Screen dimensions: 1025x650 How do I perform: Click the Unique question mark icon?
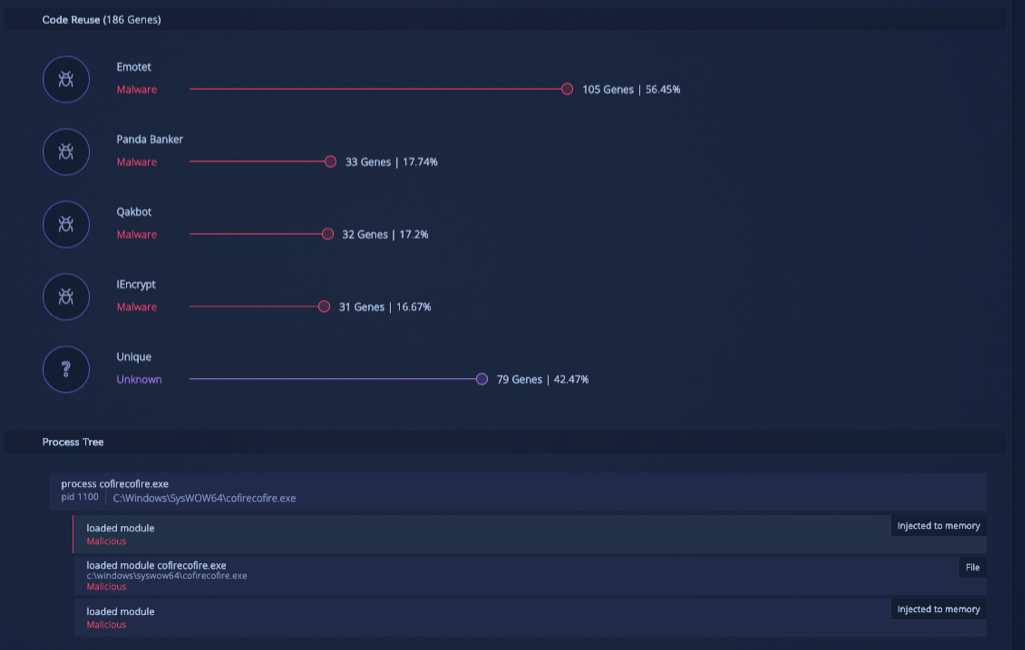coord(65,369)
